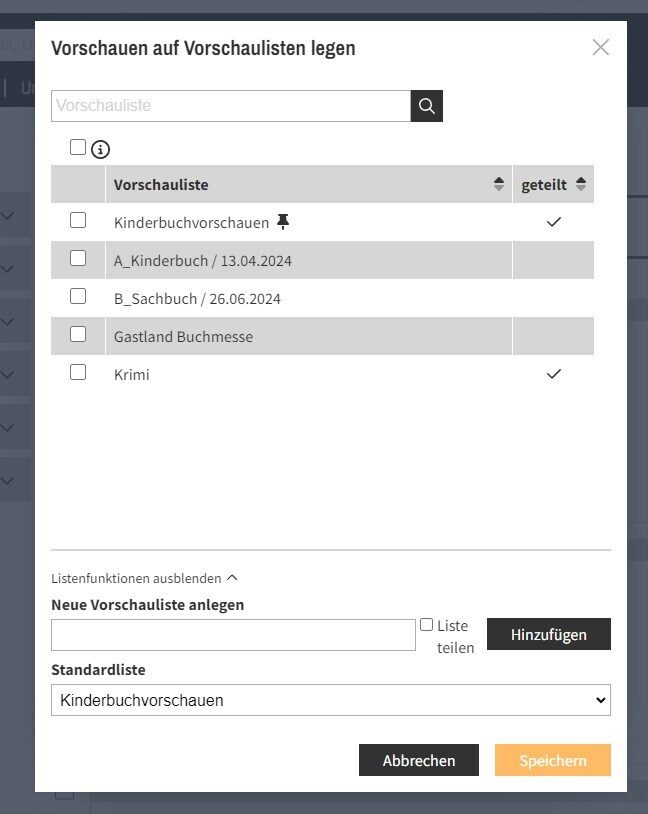Enable the Liste teilen checkbox
This screenshot has height=814, width=648.
tap(427, 625)
